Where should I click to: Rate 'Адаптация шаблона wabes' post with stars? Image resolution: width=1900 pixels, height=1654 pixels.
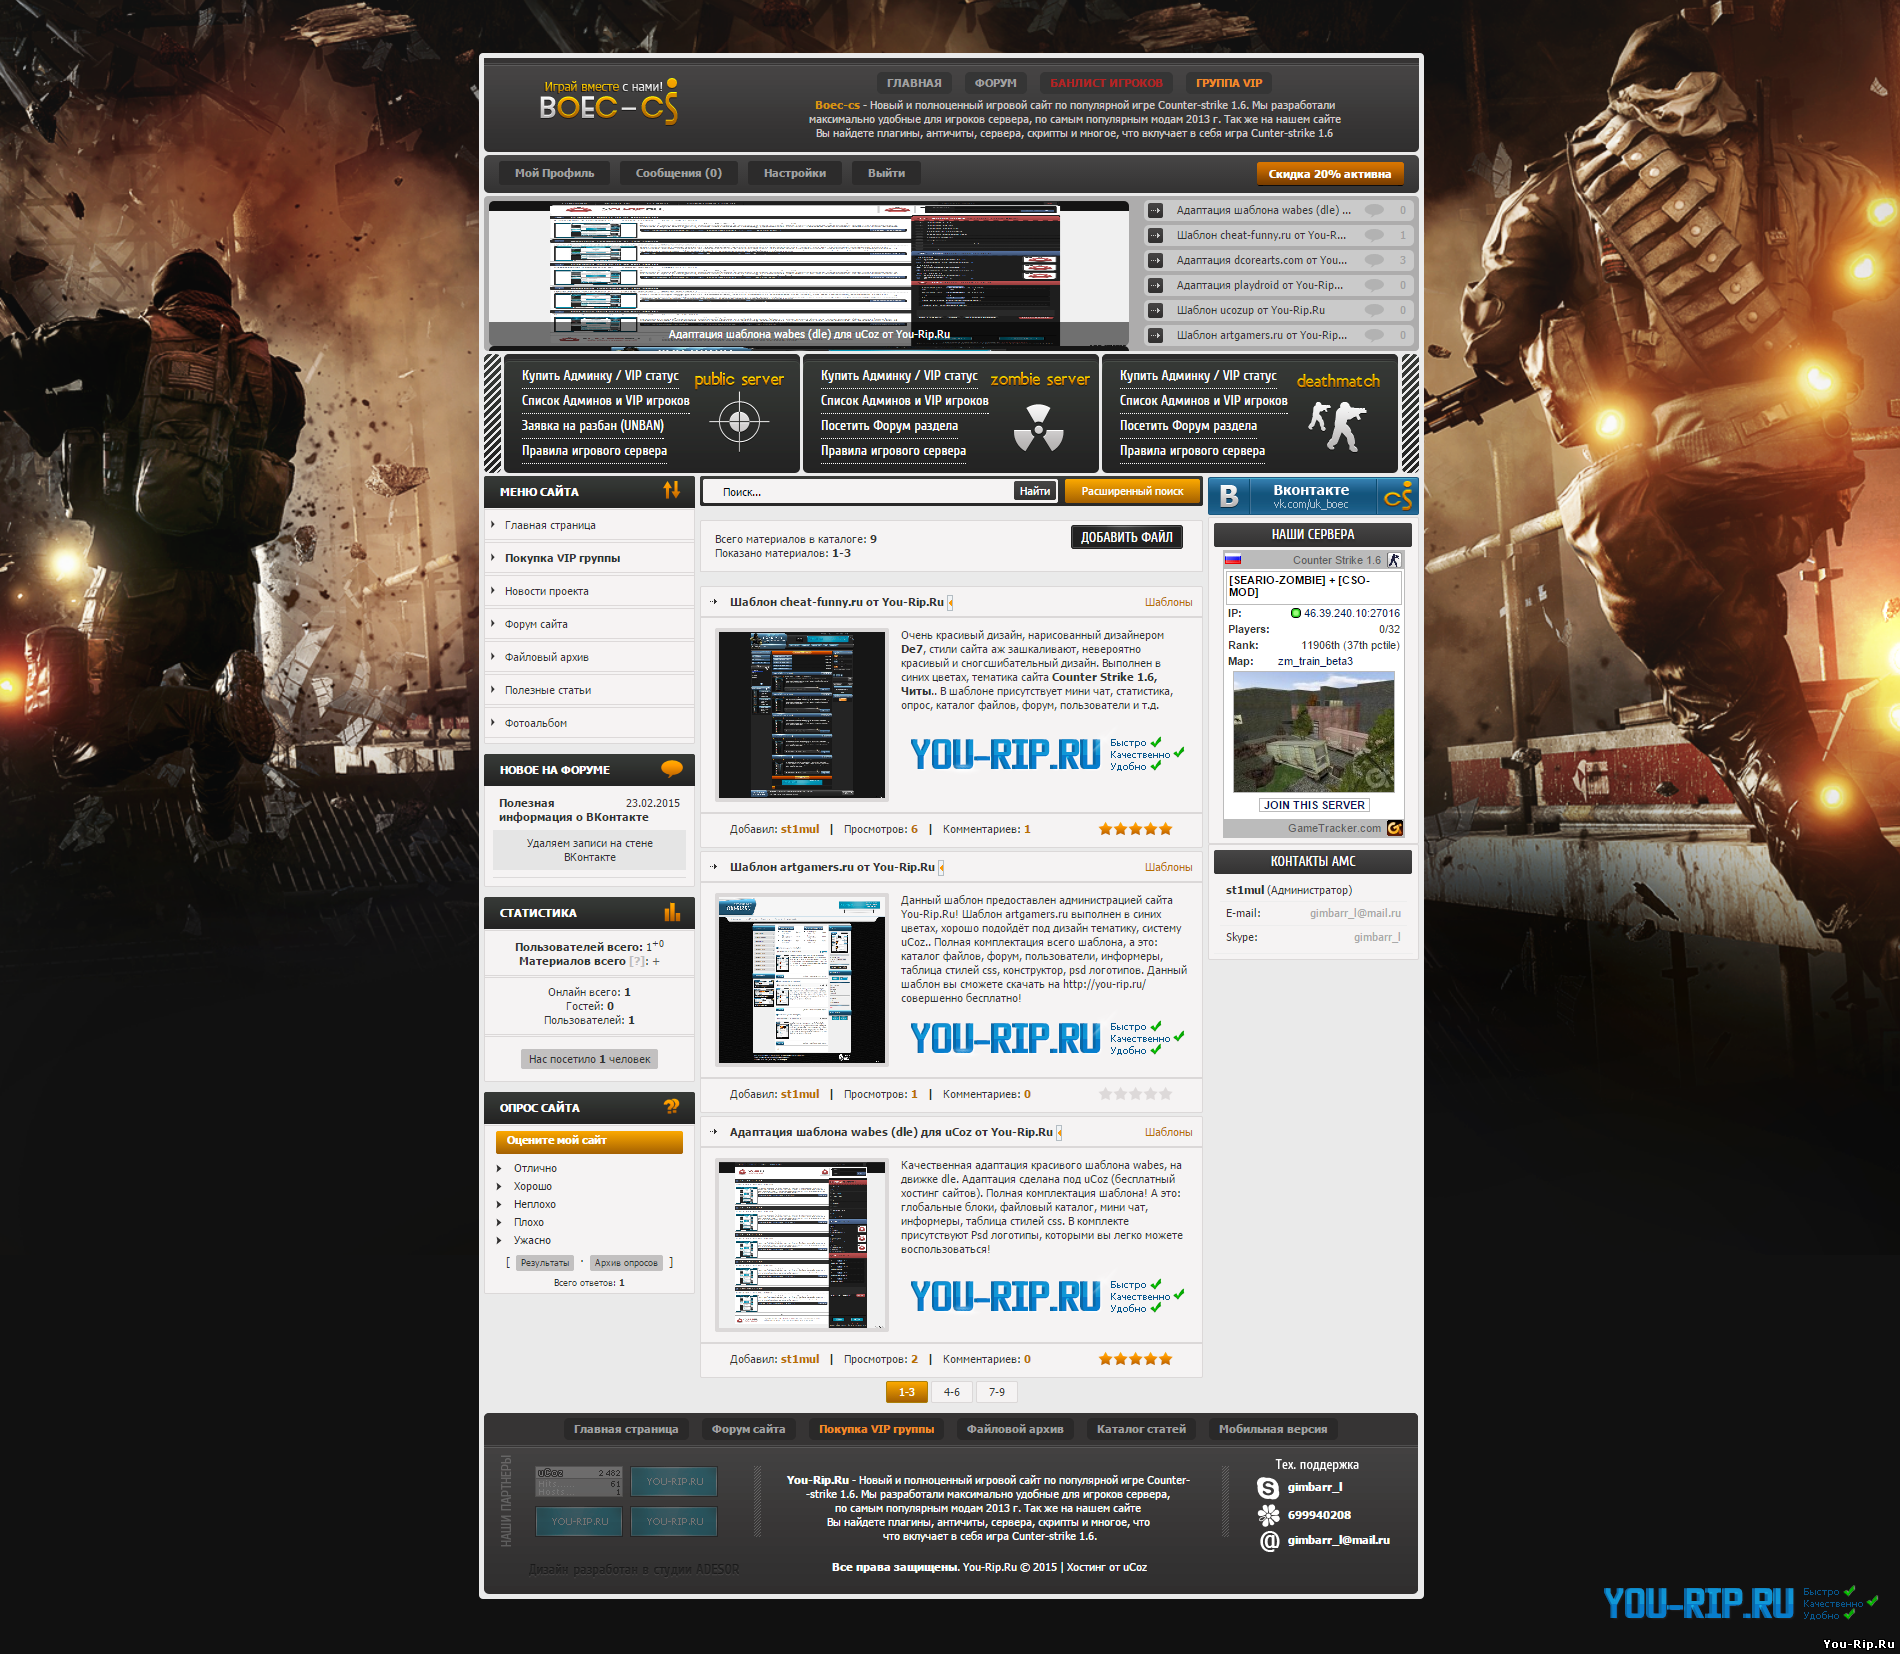tap(1135, 1359)
